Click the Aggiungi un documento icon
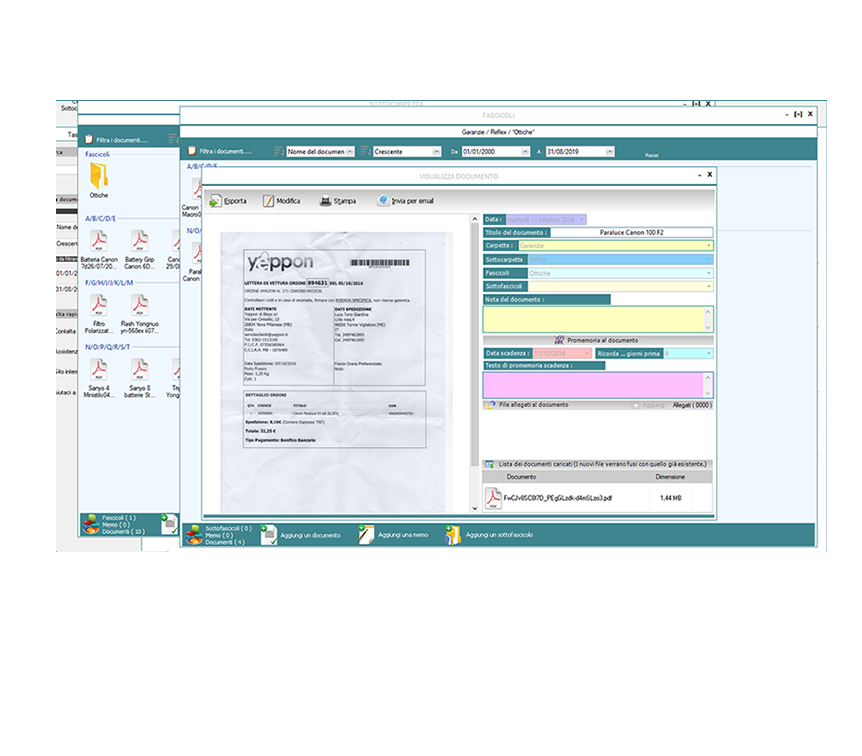Image resolution: width=862 pixels, height=756 pixels. (x=270, y=535)
